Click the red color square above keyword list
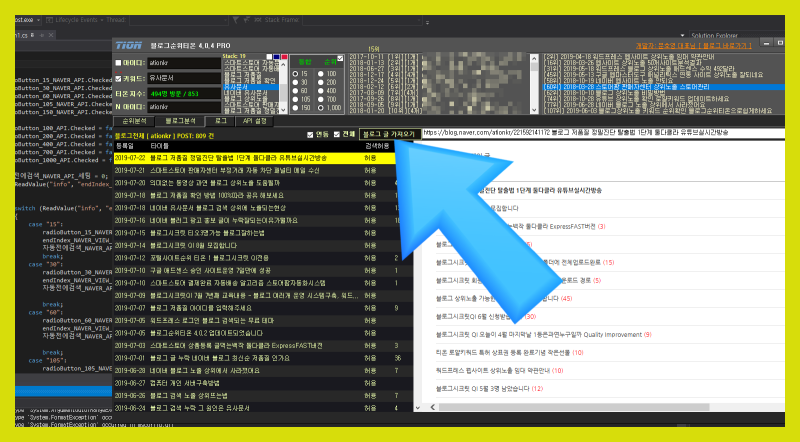 [284, 57]
